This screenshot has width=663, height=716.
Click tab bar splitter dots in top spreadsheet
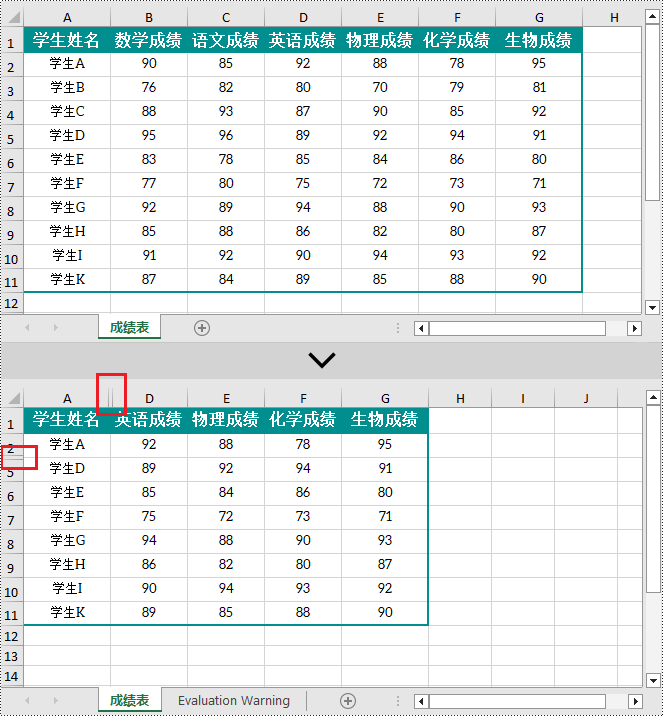pos(398,328)
